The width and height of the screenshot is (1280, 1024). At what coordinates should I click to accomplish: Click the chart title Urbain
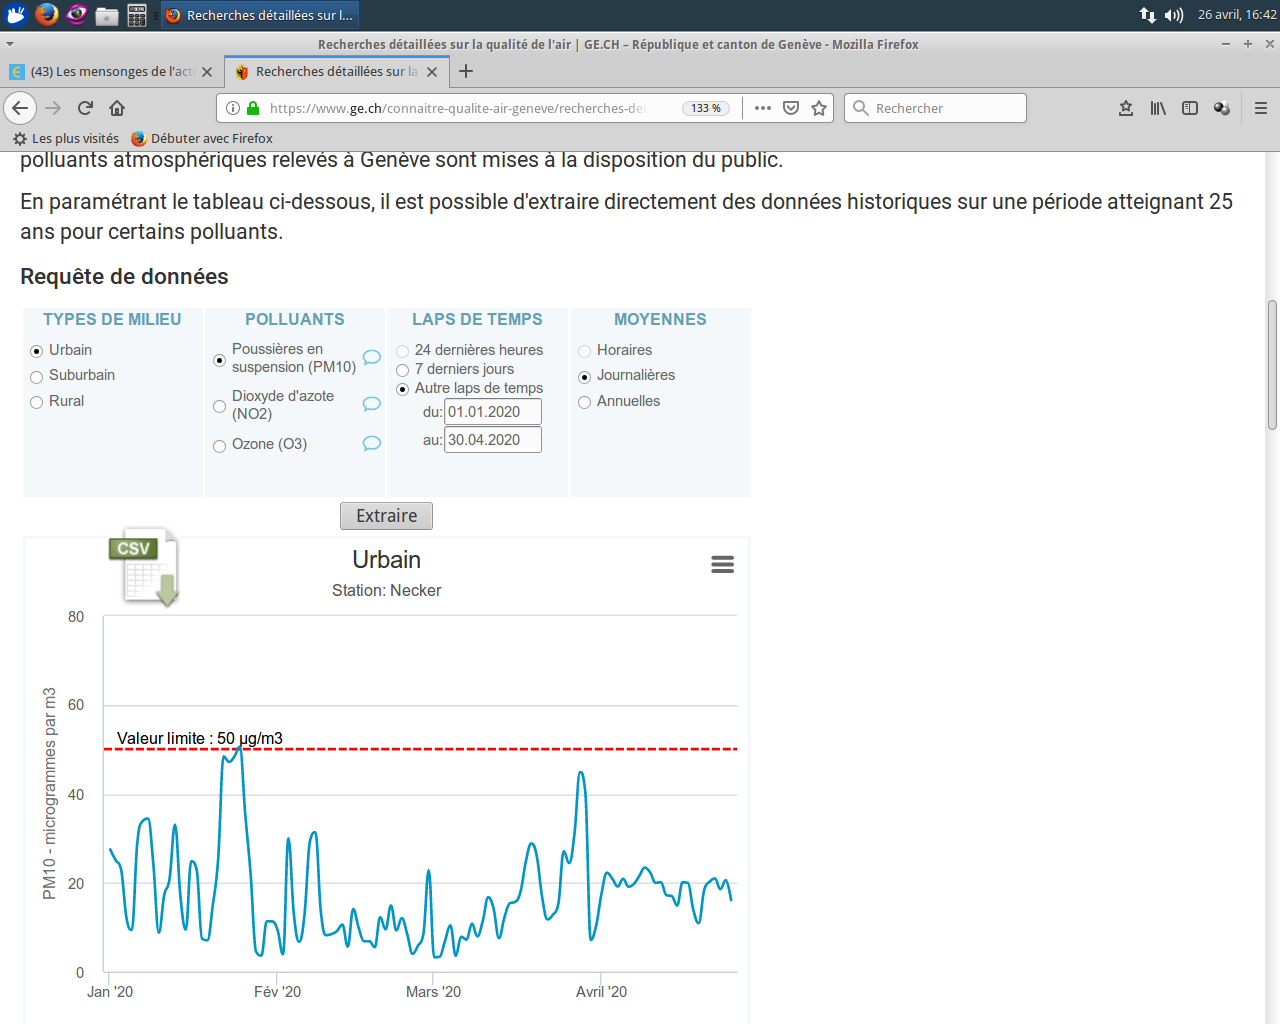click(x=386, y=560)
